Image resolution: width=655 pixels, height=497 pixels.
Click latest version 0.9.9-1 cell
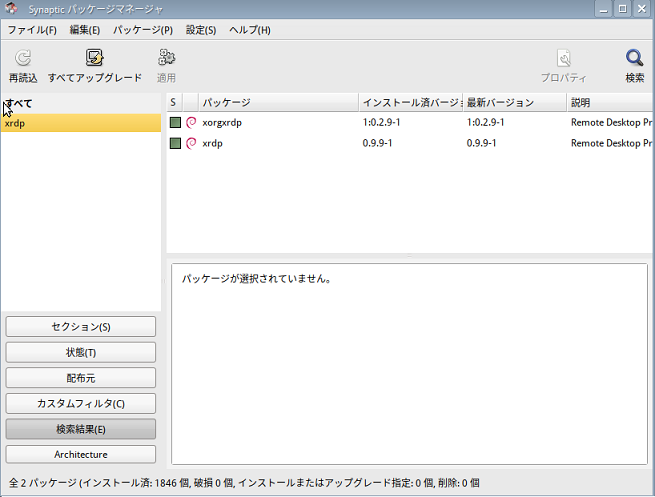481,143
